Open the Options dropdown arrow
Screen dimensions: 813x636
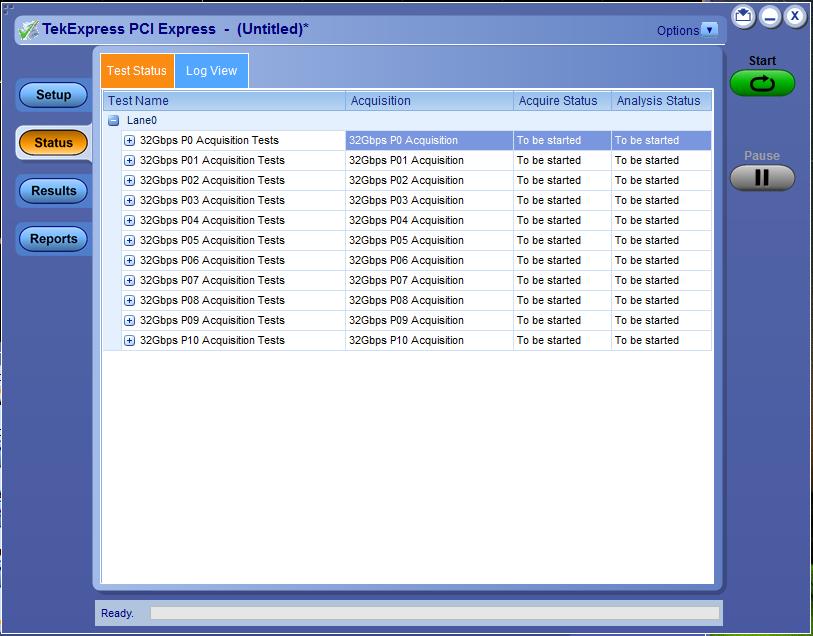tap(709, 30)
